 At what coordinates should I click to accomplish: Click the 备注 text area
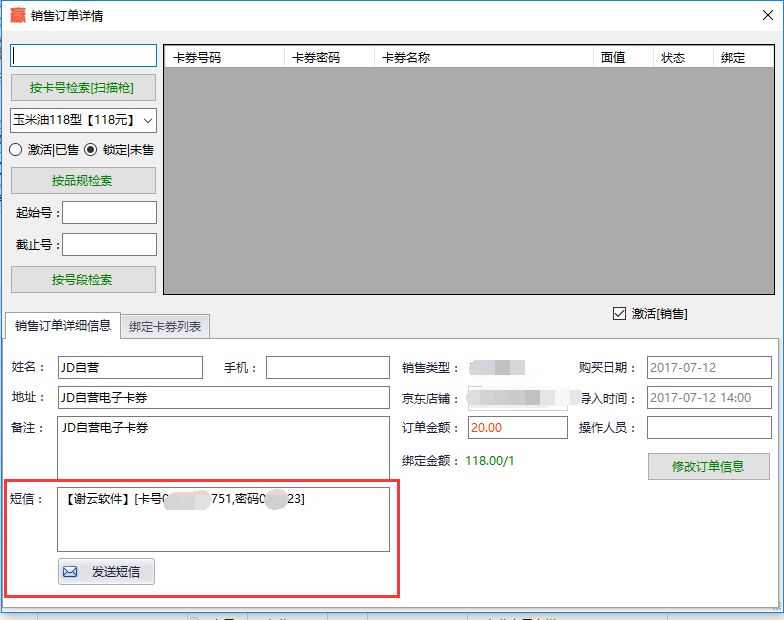[224, 448]
